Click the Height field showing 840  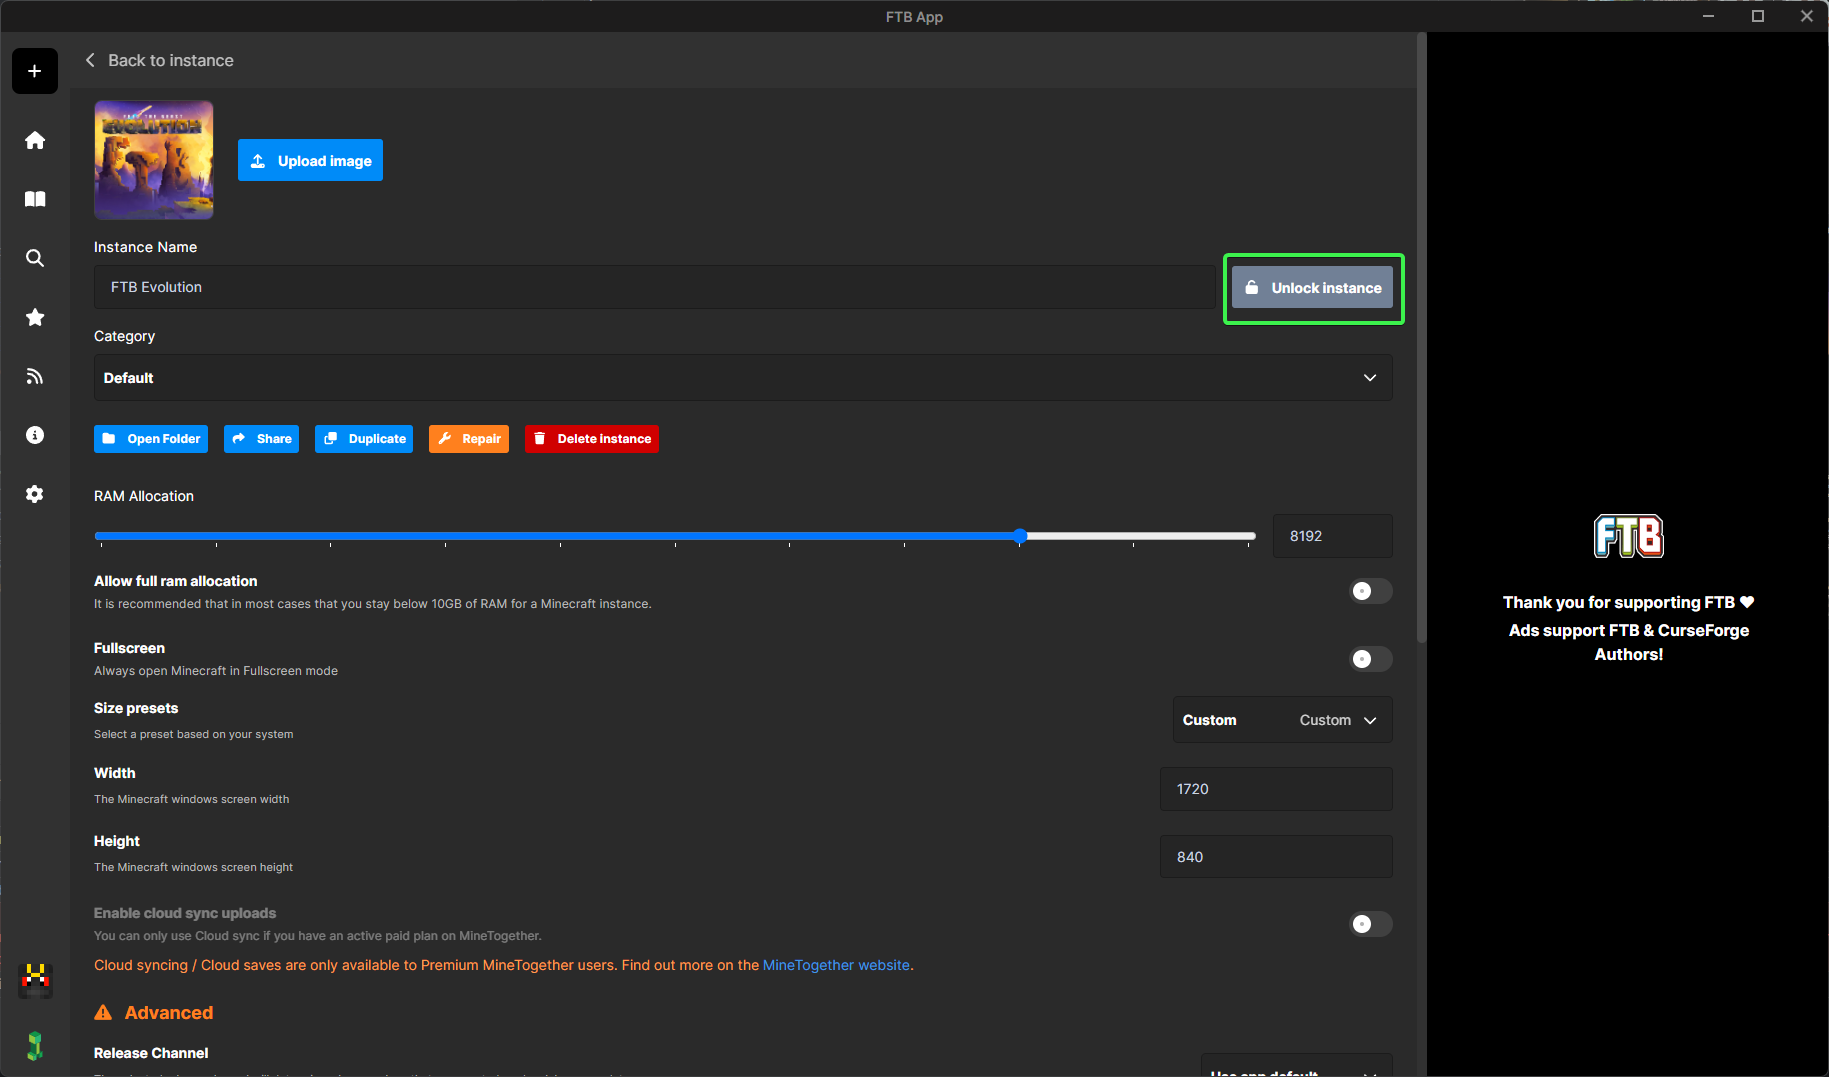(1276, 857)
